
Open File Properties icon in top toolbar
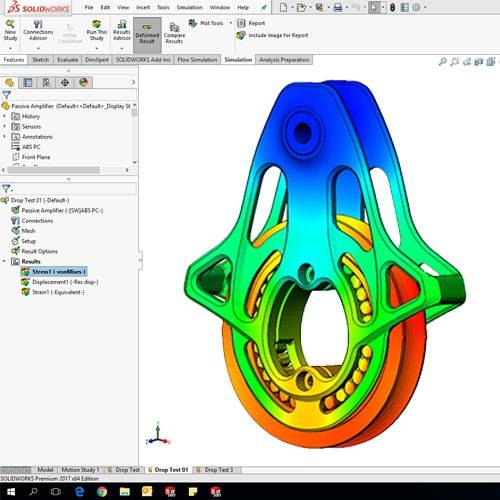pyautogui.click(x=404, y=7)
